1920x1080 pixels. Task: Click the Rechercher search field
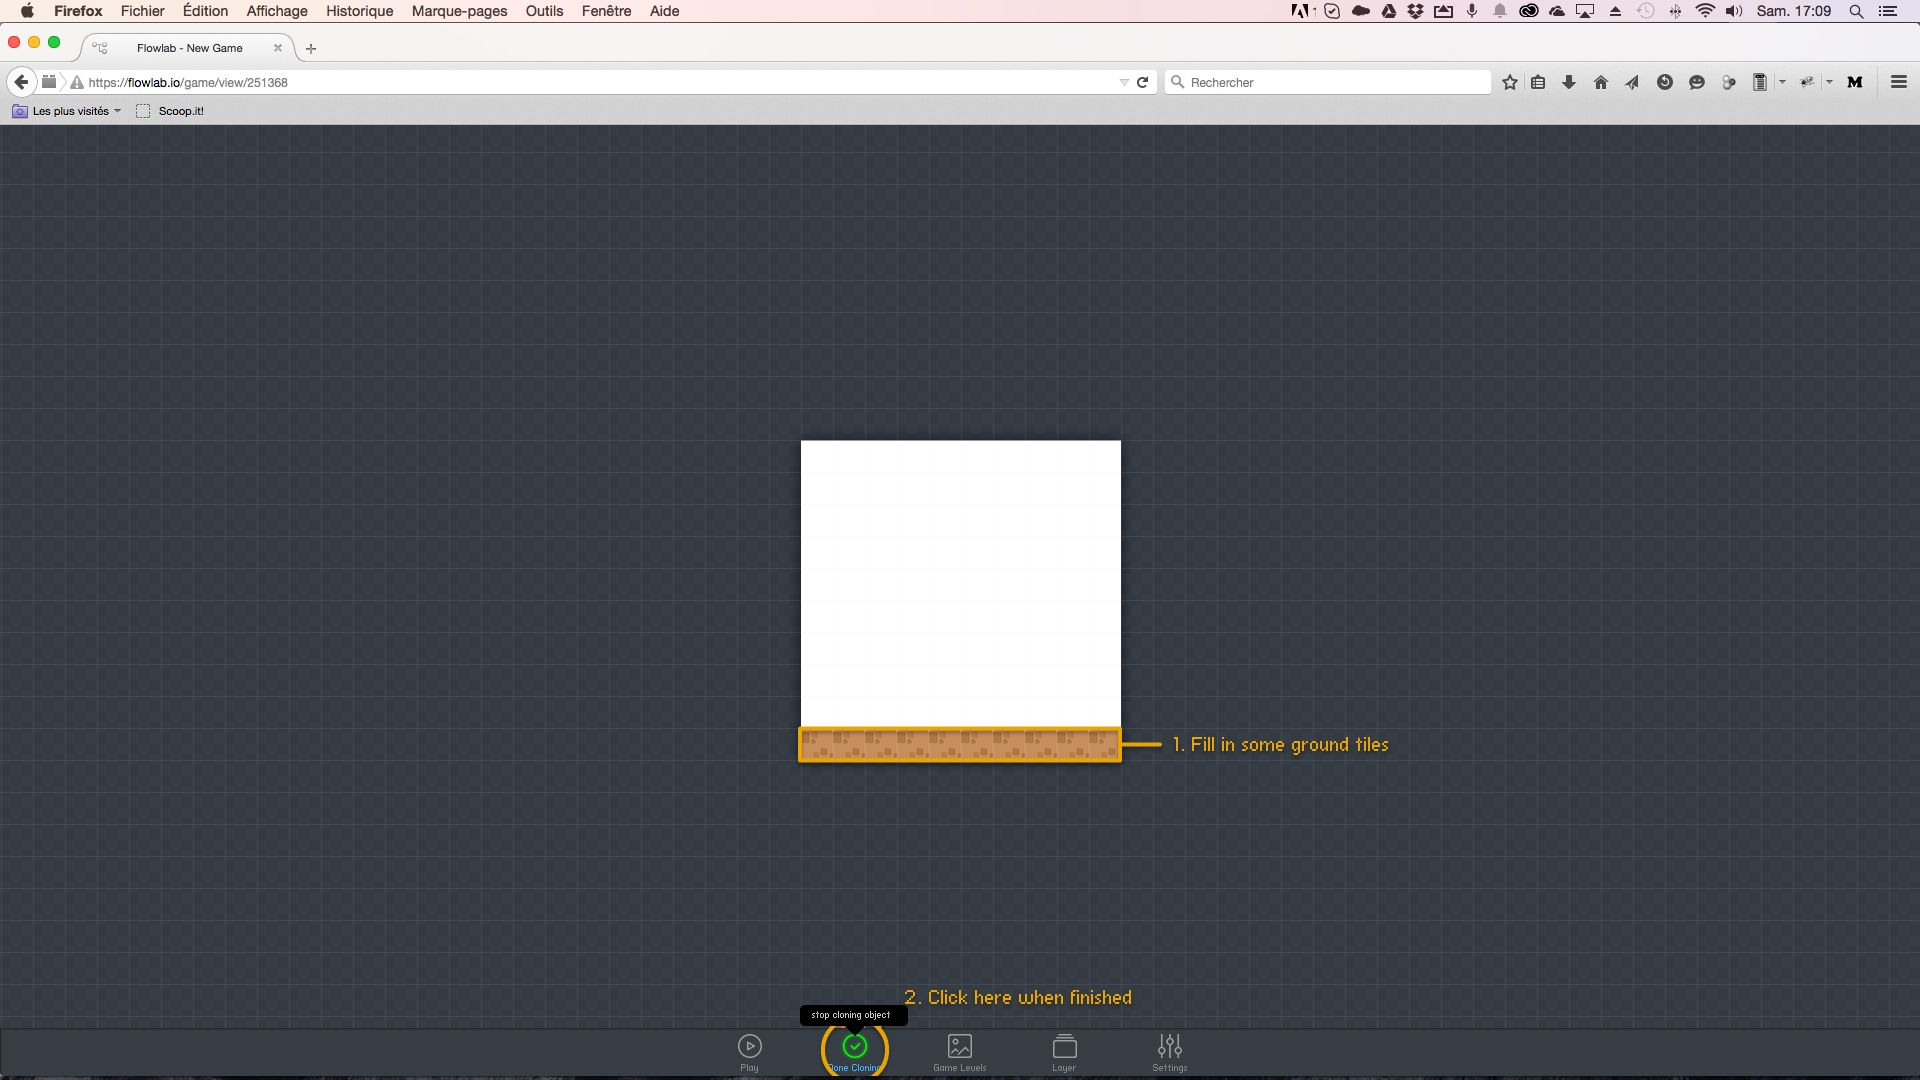[x=1328, y=82]
